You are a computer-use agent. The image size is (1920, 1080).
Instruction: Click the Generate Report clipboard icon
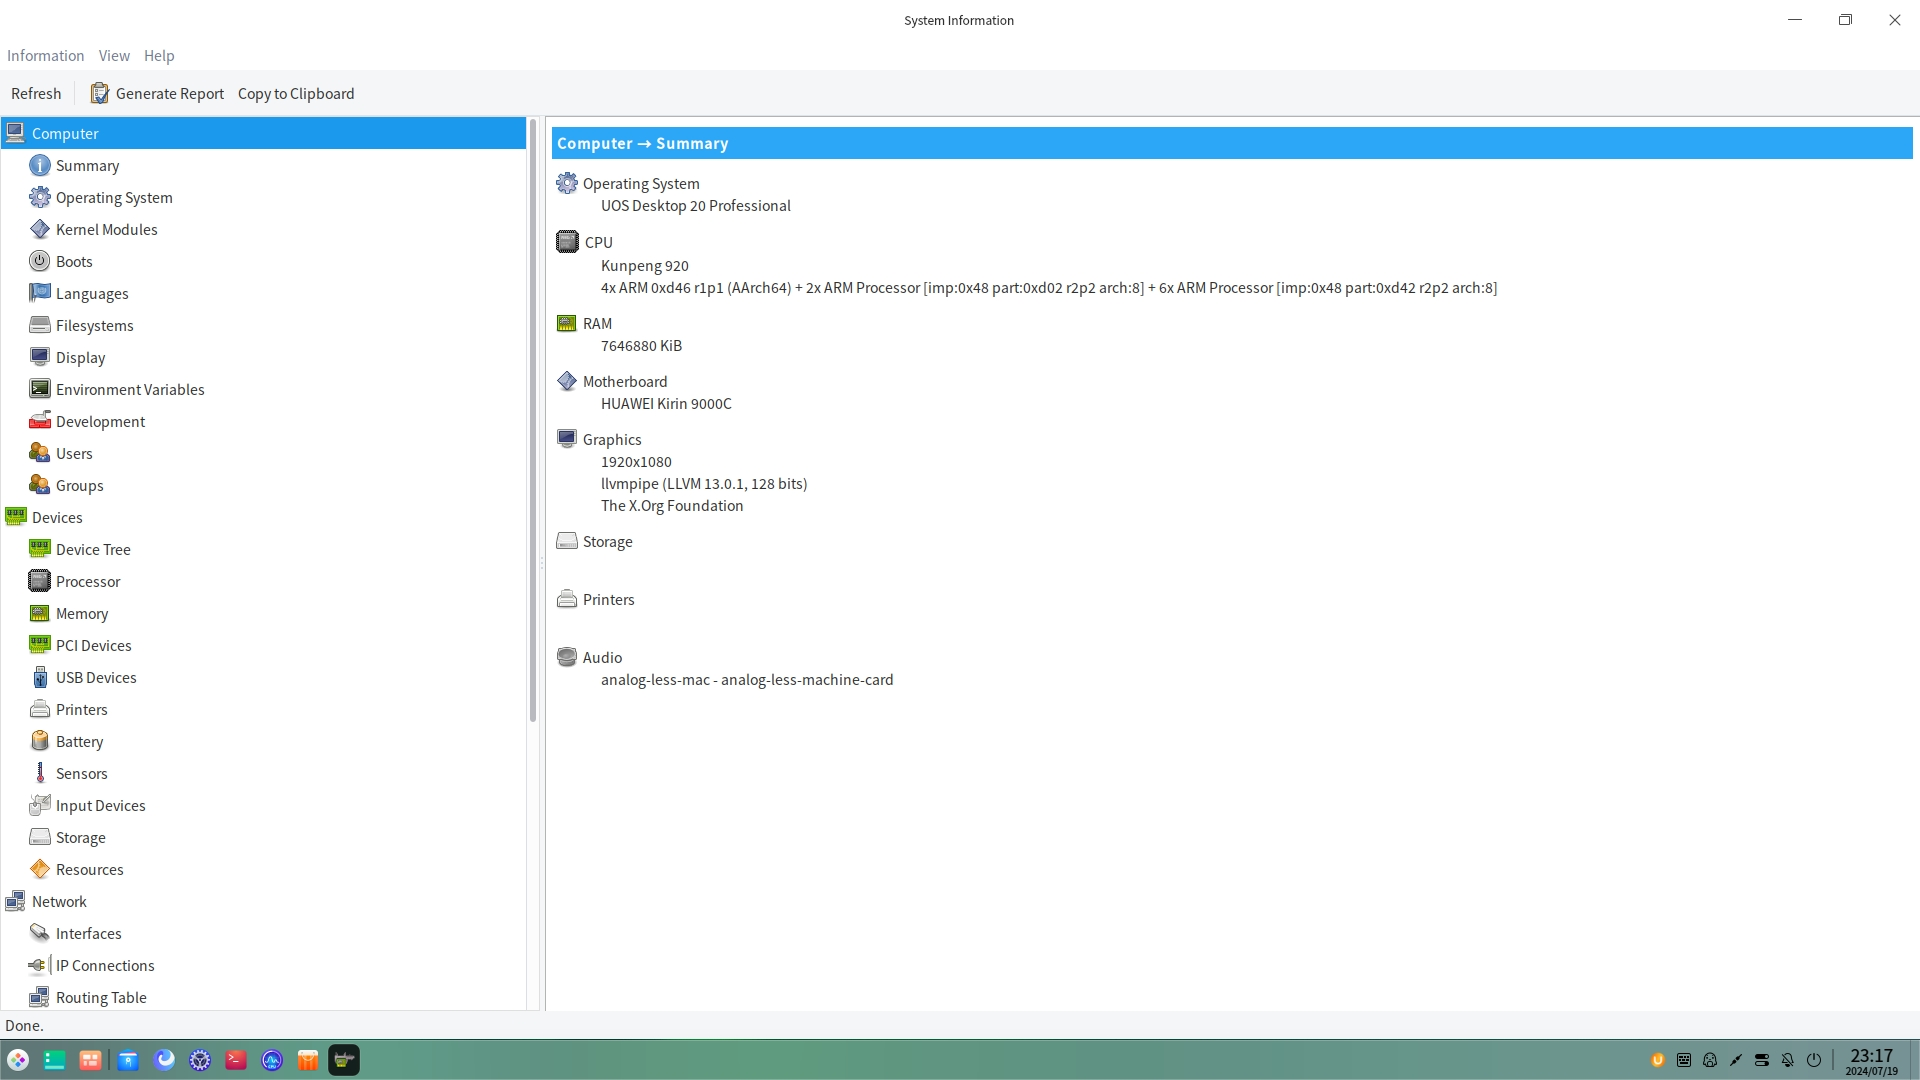[99, 93]
